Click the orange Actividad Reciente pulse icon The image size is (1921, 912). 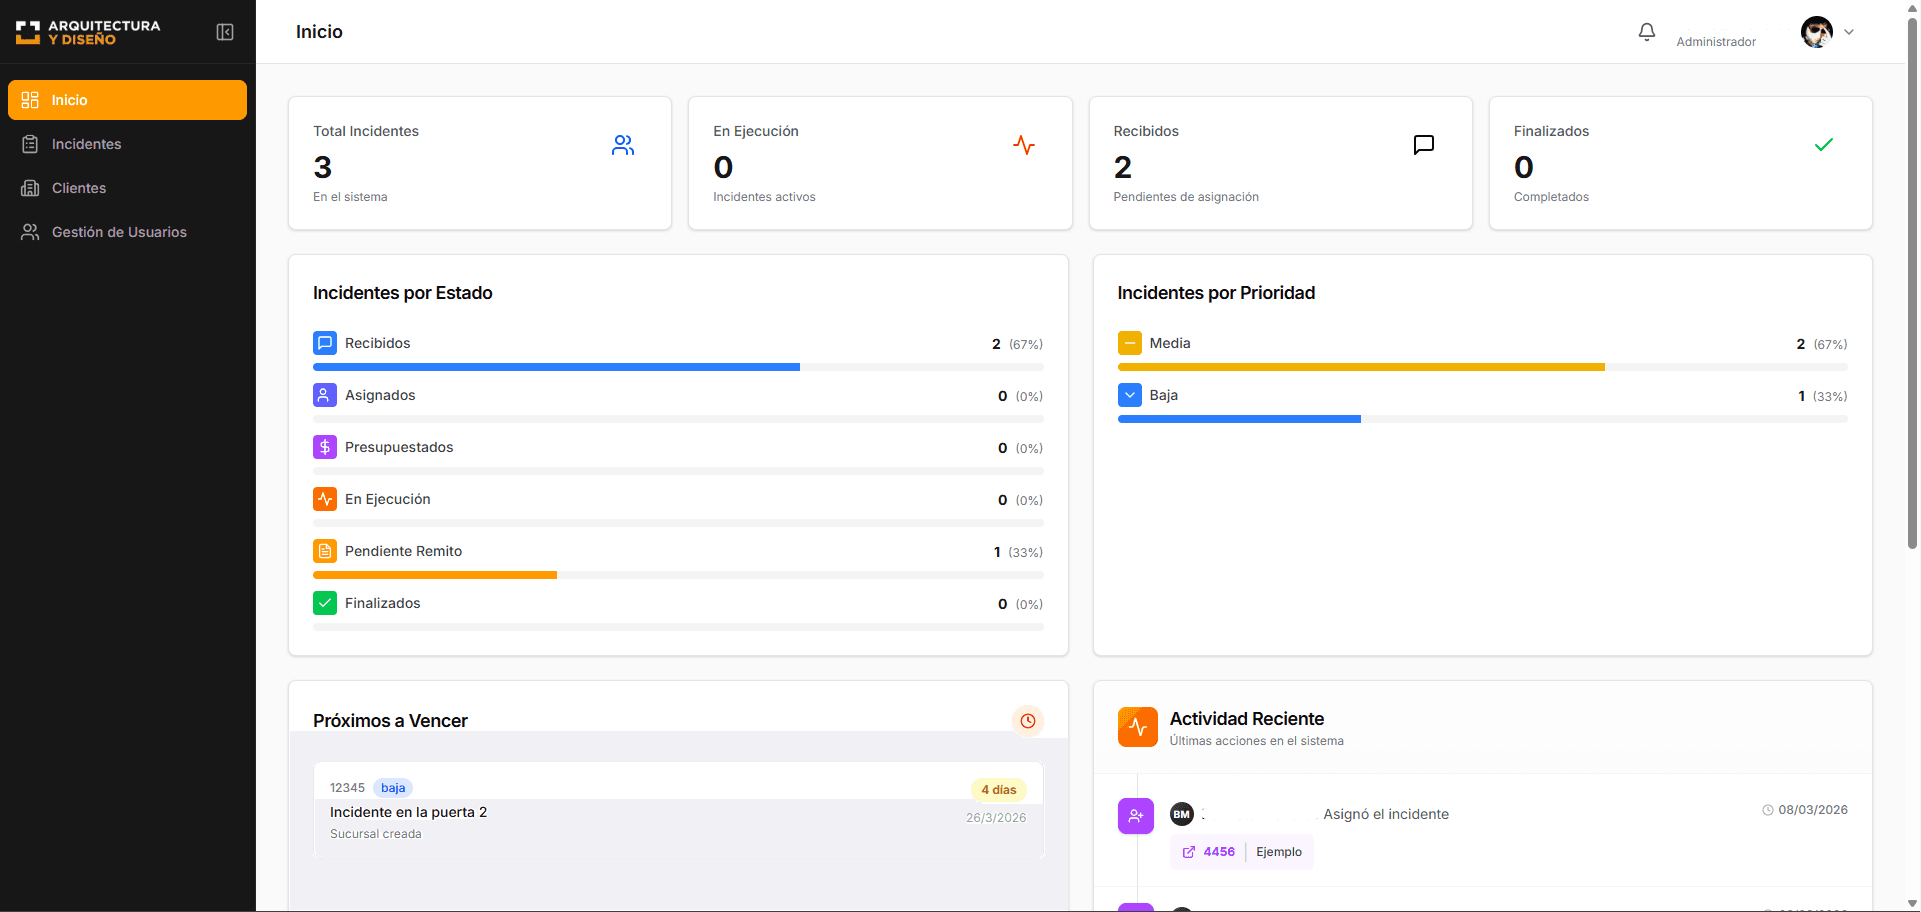click(1137, 727)
